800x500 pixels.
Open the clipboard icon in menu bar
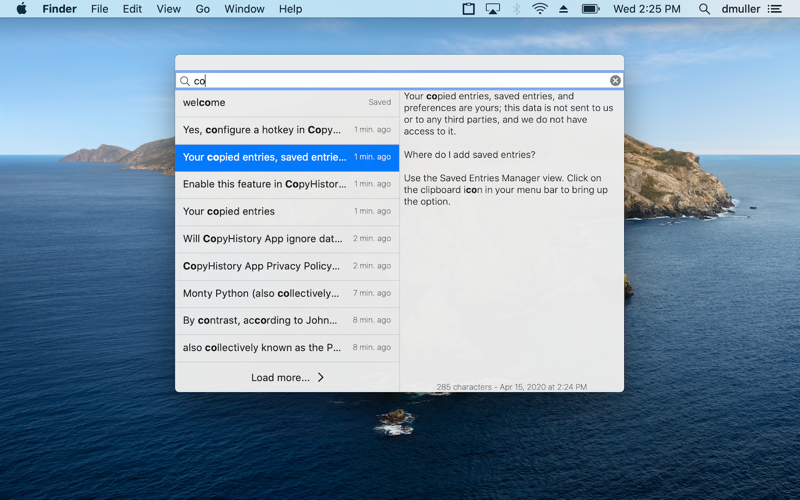[468, 9]
